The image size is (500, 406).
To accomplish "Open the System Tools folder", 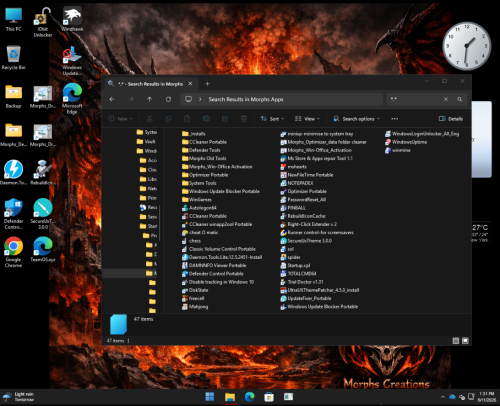I will pyautogui.click(x=199, y=183).
